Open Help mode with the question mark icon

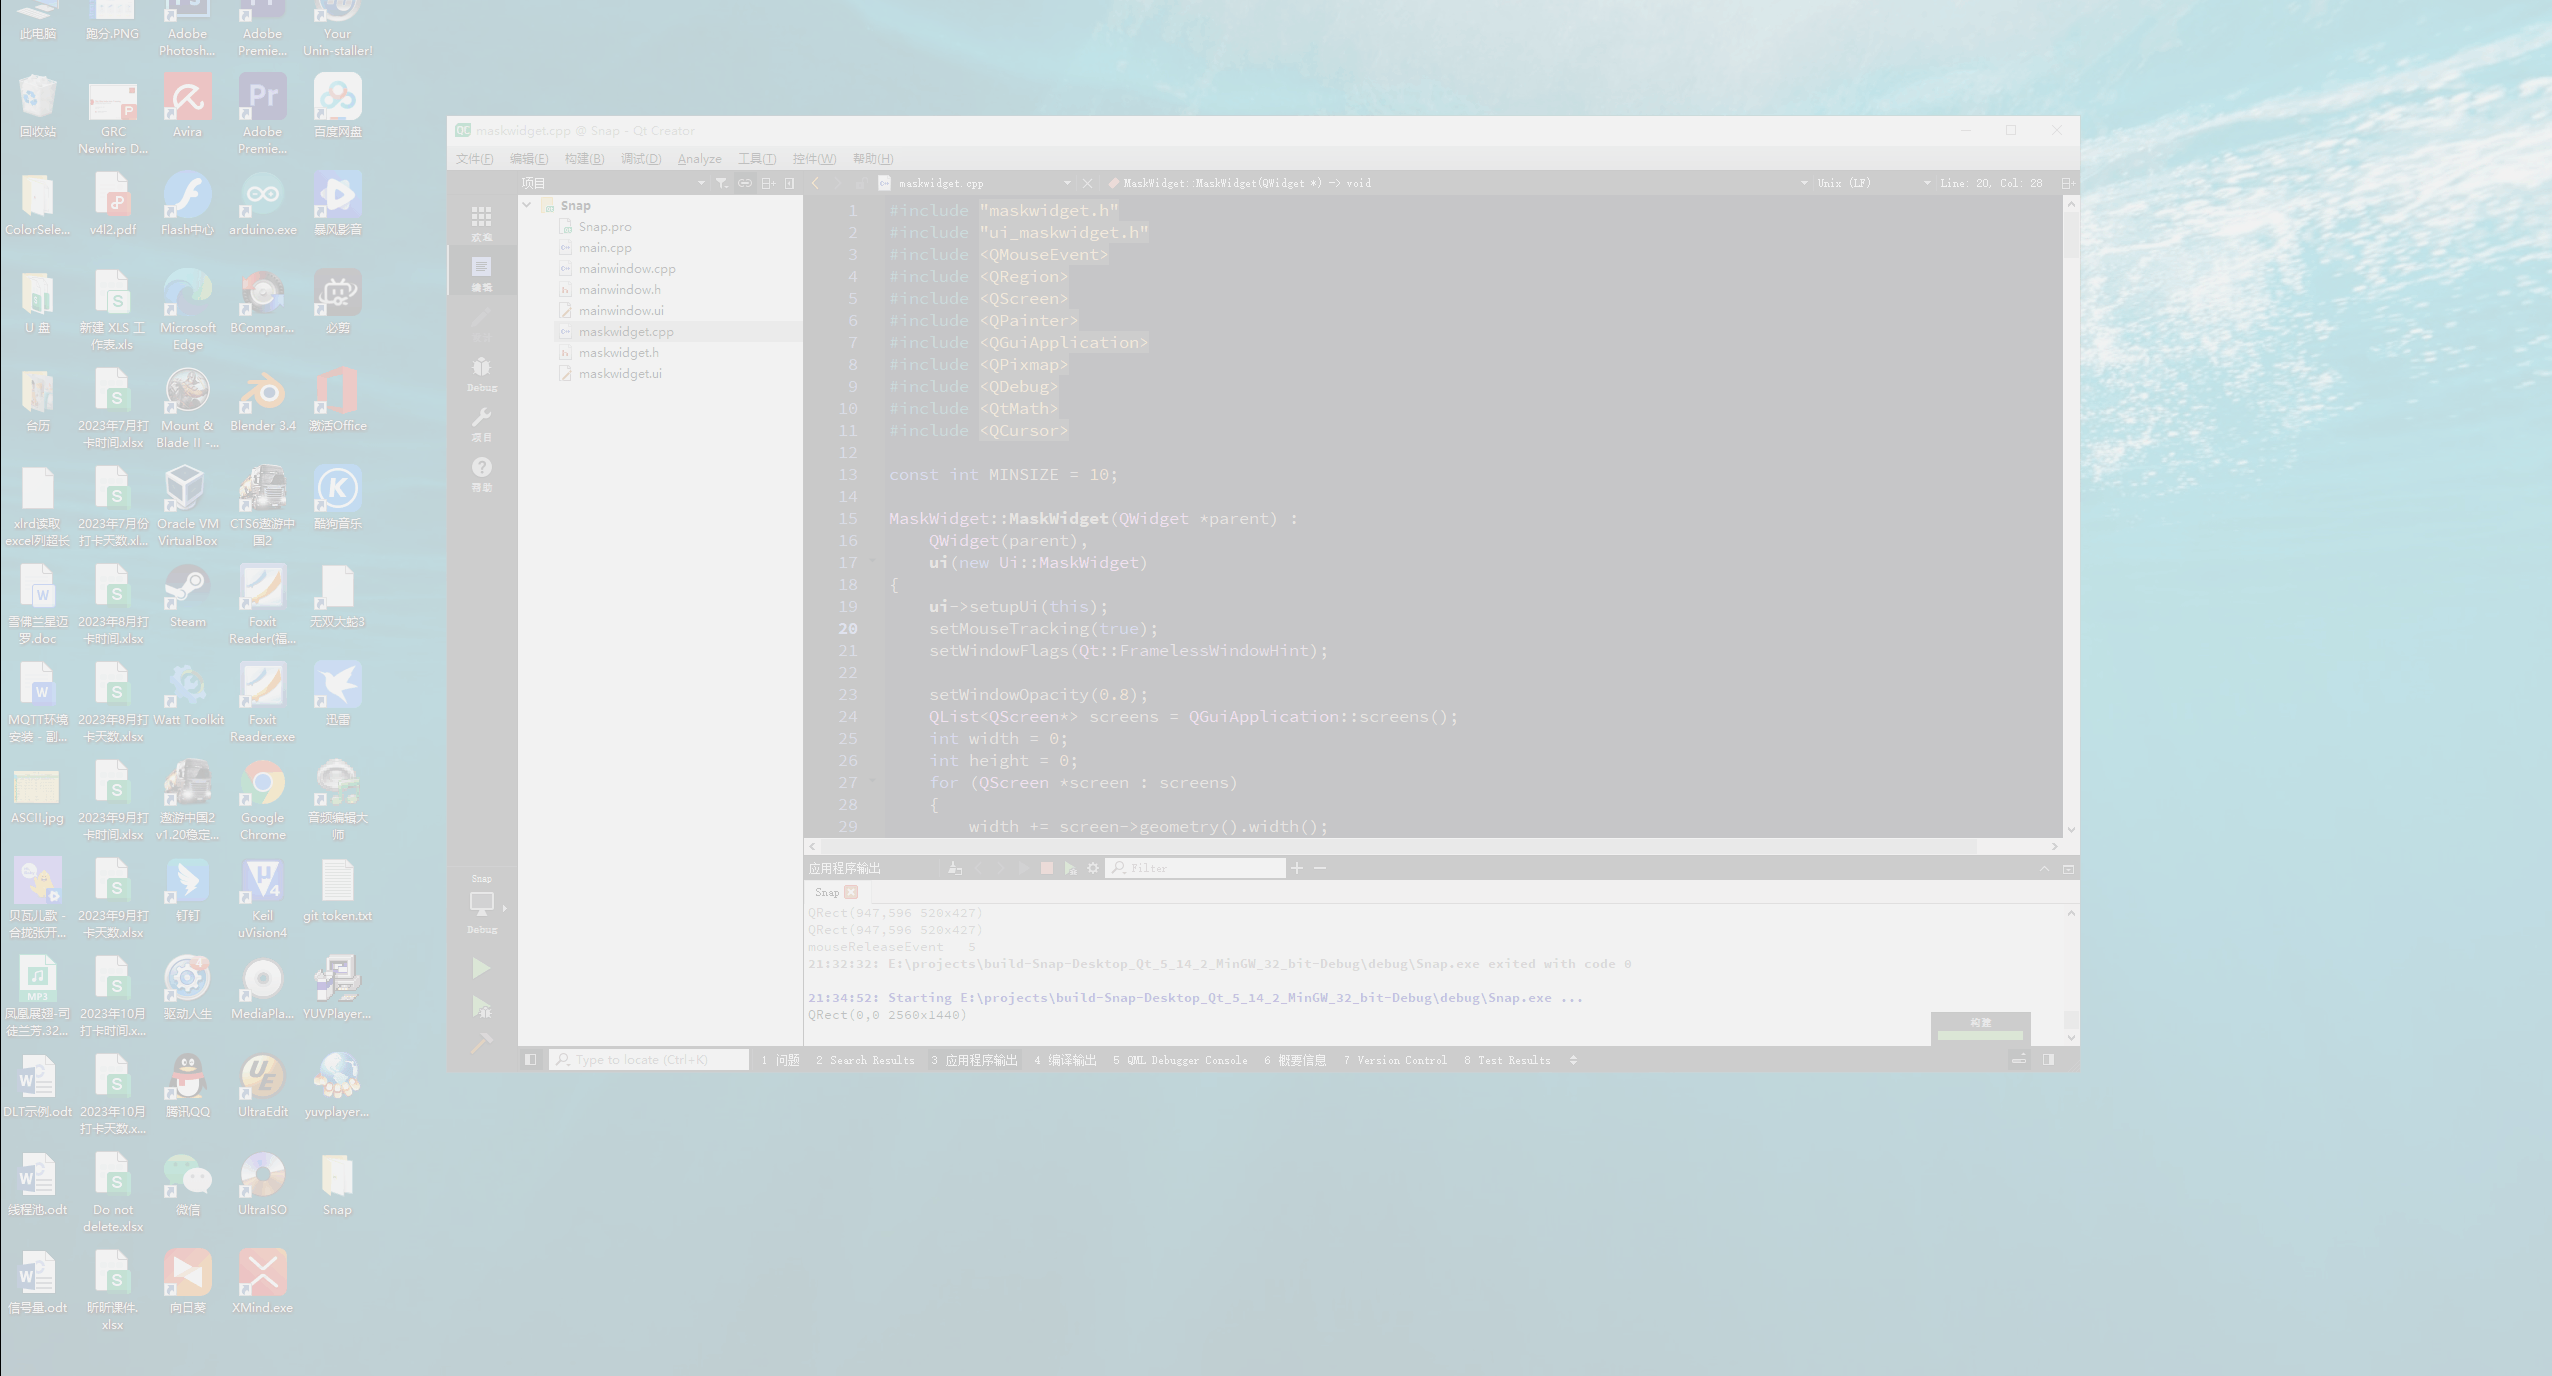click(x=481, y=472)
